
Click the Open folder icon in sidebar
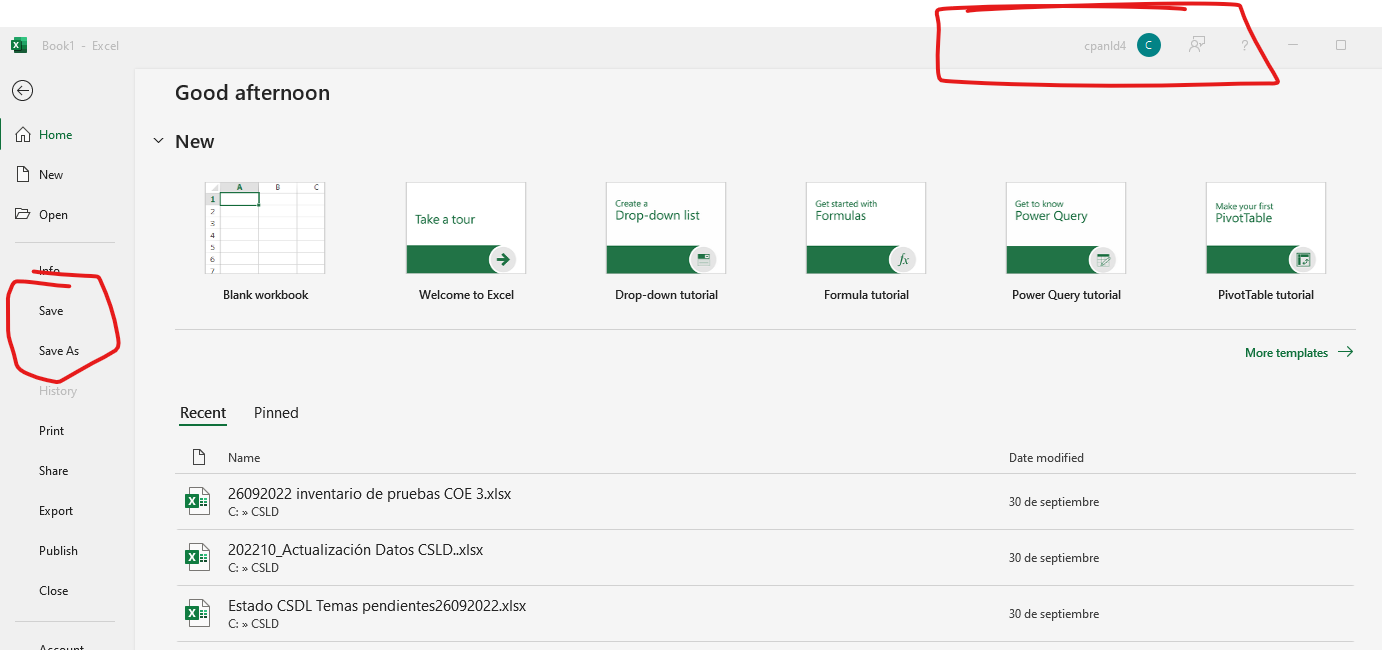(x=22, y=214)
